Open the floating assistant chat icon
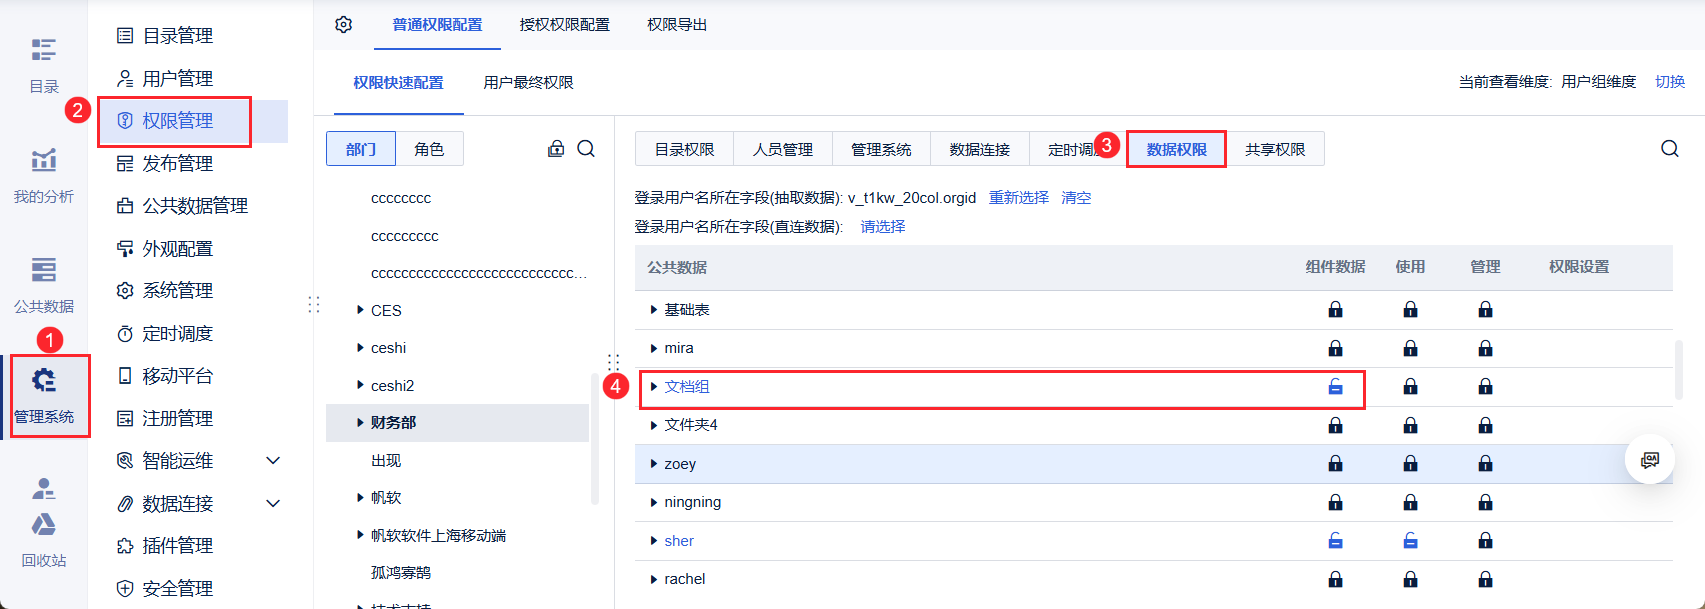Viewport: 1705px width, 609px height. (x=1649, y=460)
